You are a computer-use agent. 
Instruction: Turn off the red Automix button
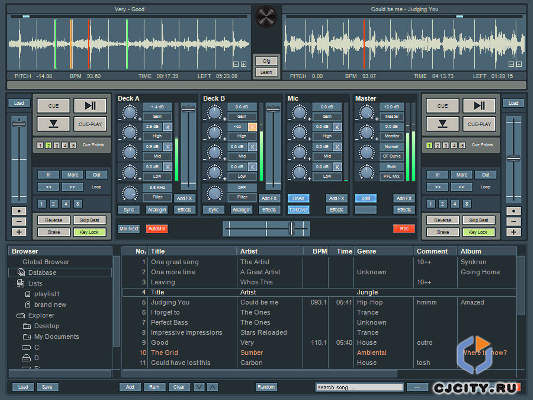pyautogui.click(x=157, y=229)
